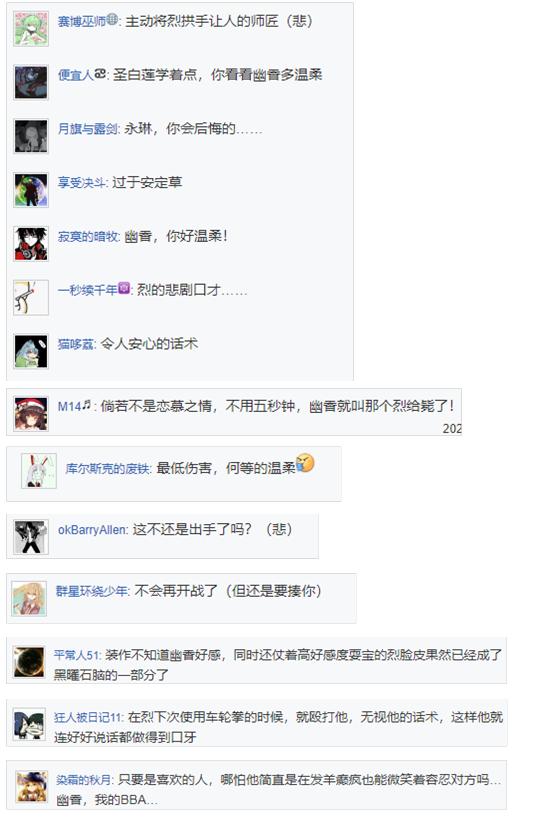Click emoji in 库尔斯克的废铁 comment

coord(305,463)
